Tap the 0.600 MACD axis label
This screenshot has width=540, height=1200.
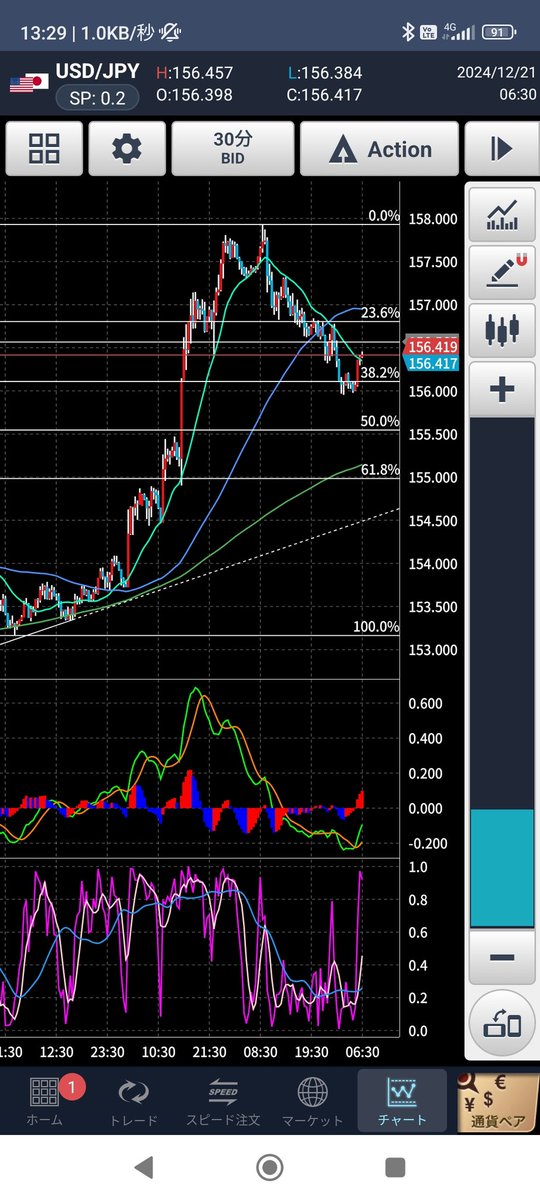coord(426,704)
